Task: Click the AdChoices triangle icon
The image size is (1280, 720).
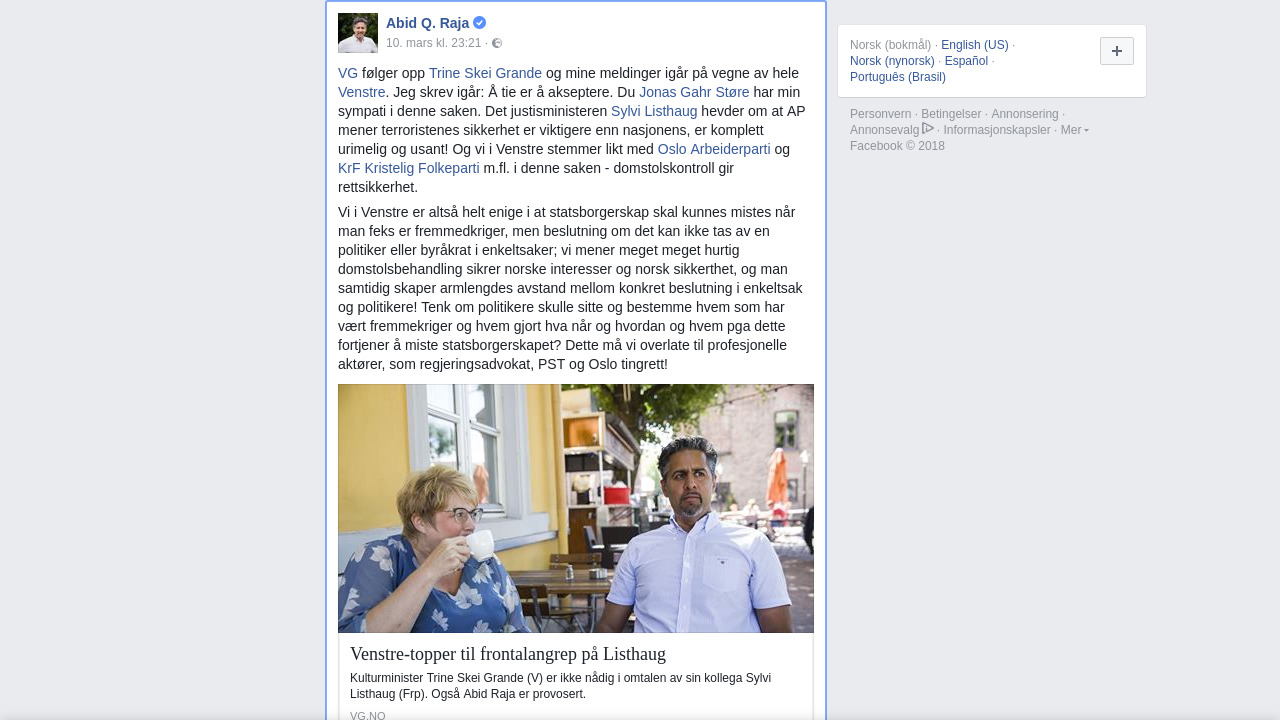Action: 928,128
